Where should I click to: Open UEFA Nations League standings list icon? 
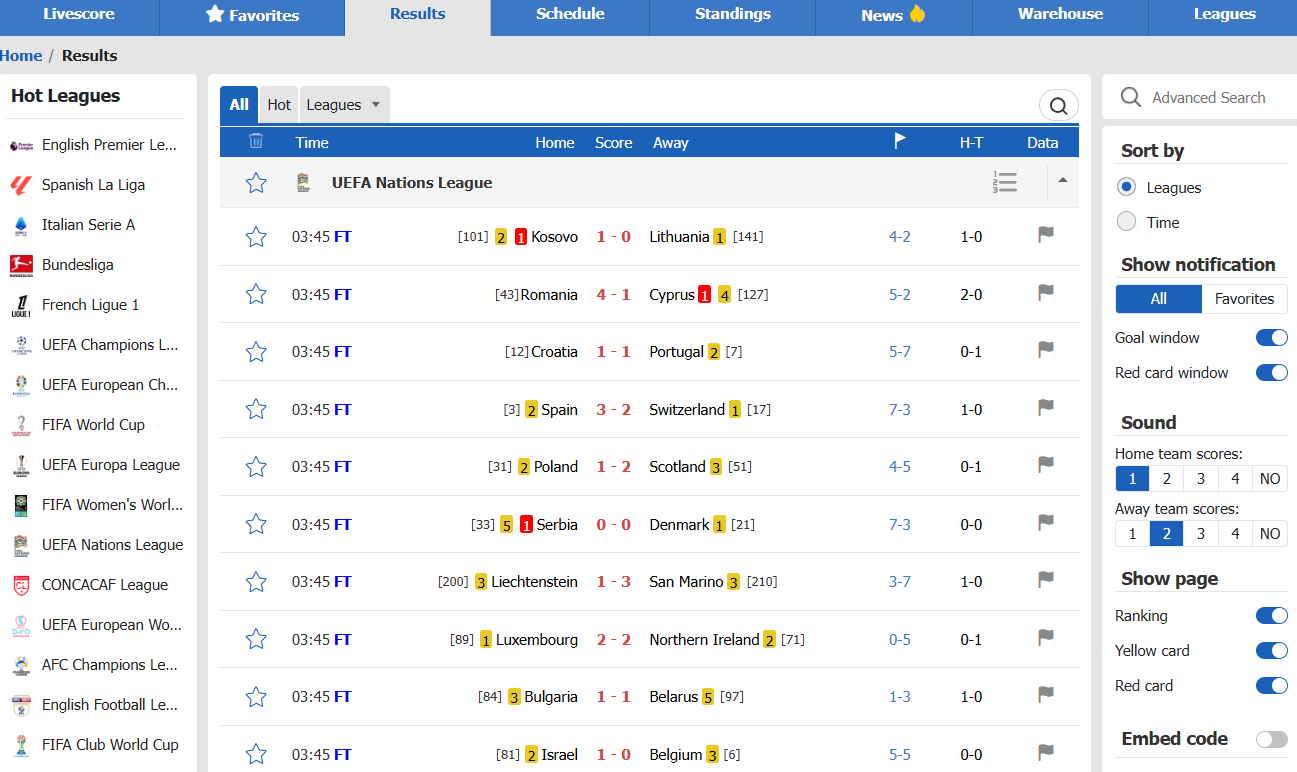(x=1005, y=182)
